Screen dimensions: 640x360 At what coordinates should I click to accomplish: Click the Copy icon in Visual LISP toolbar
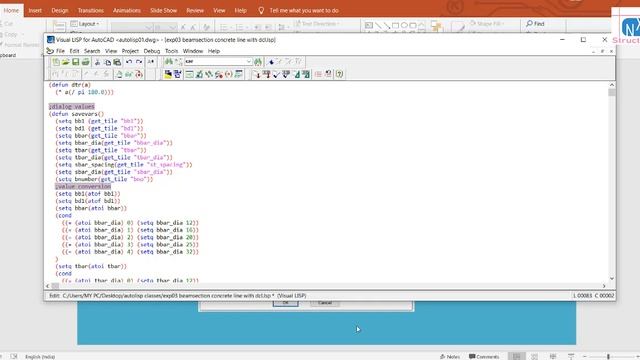click(107, 62)
